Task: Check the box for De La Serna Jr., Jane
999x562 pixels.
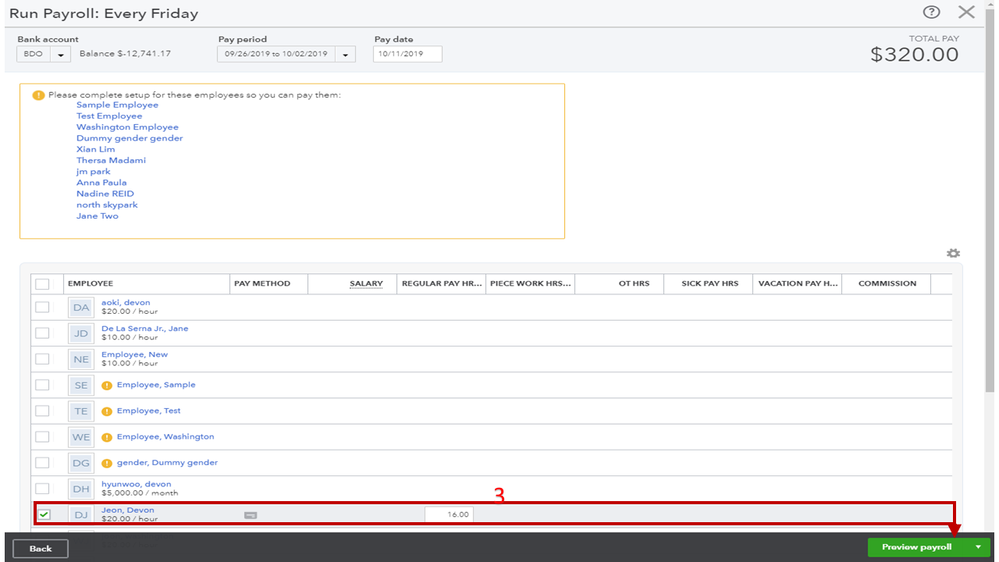Action: [x=43, y=333]
